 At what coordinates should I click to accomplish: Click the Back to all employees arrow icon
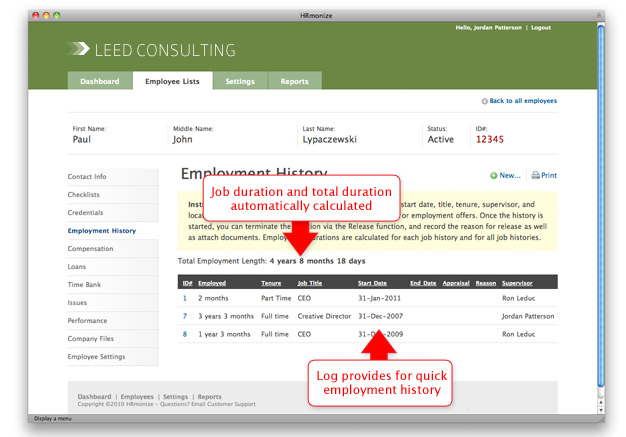click(485, 101)
